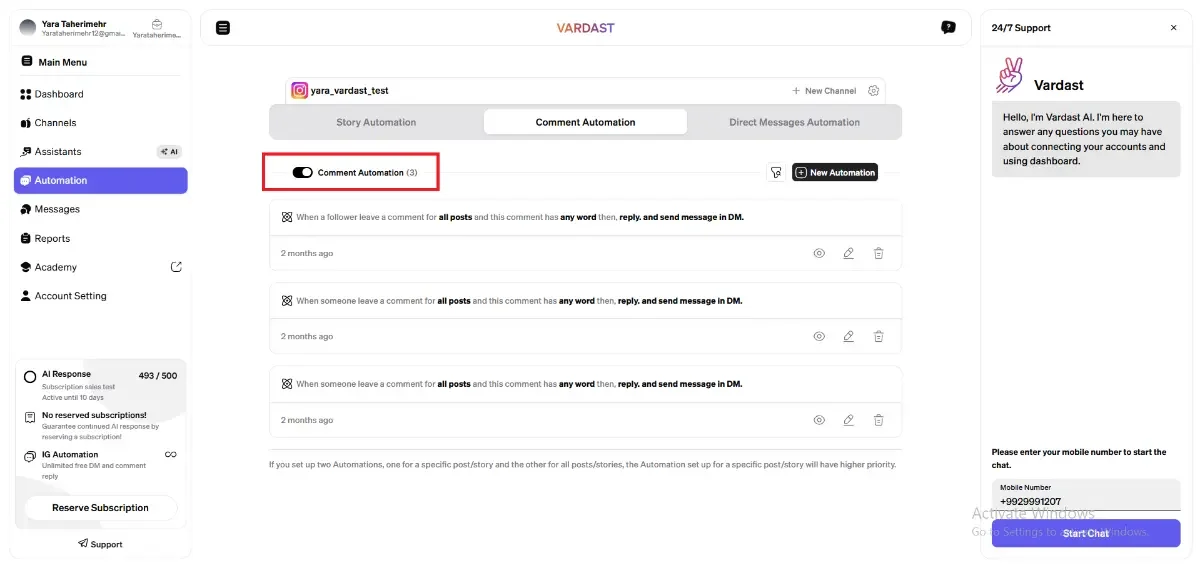Click 'When a follower leave a comment' rule text
The image size is (1200, 568).
pos(520,217)
